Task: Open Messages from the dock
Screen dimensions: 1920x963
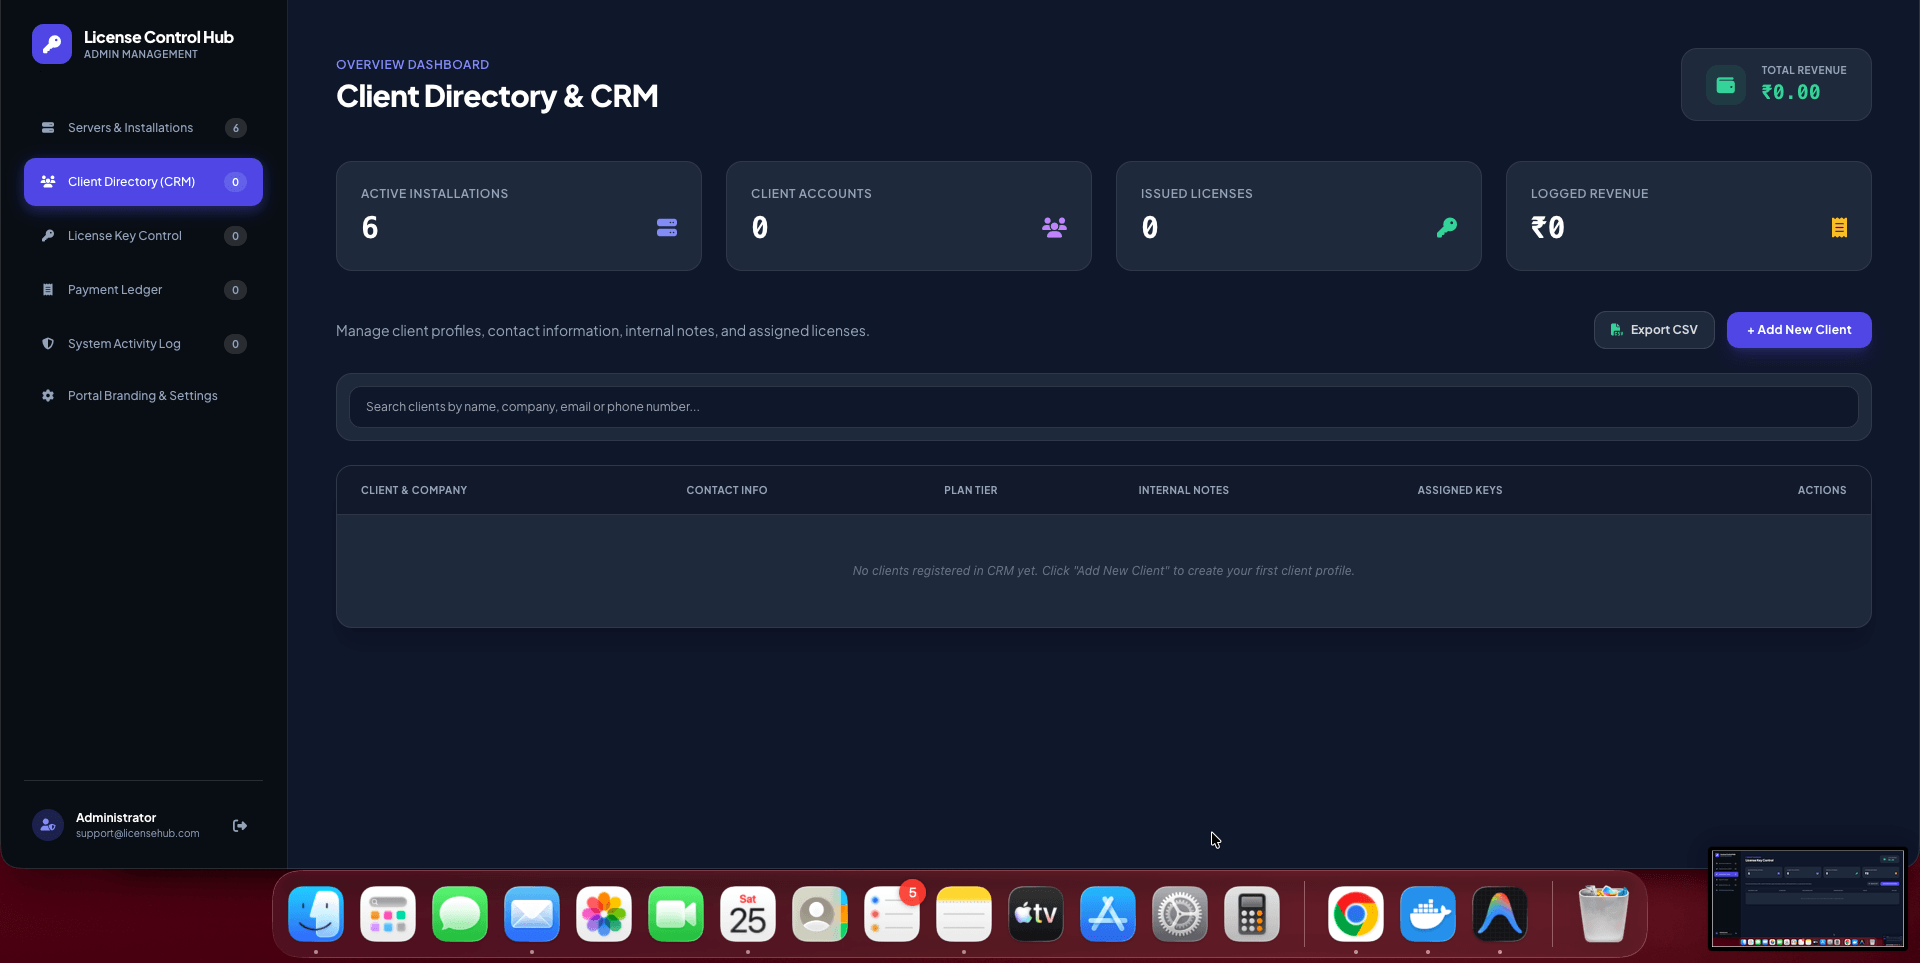Action: (x=460, y=914)
